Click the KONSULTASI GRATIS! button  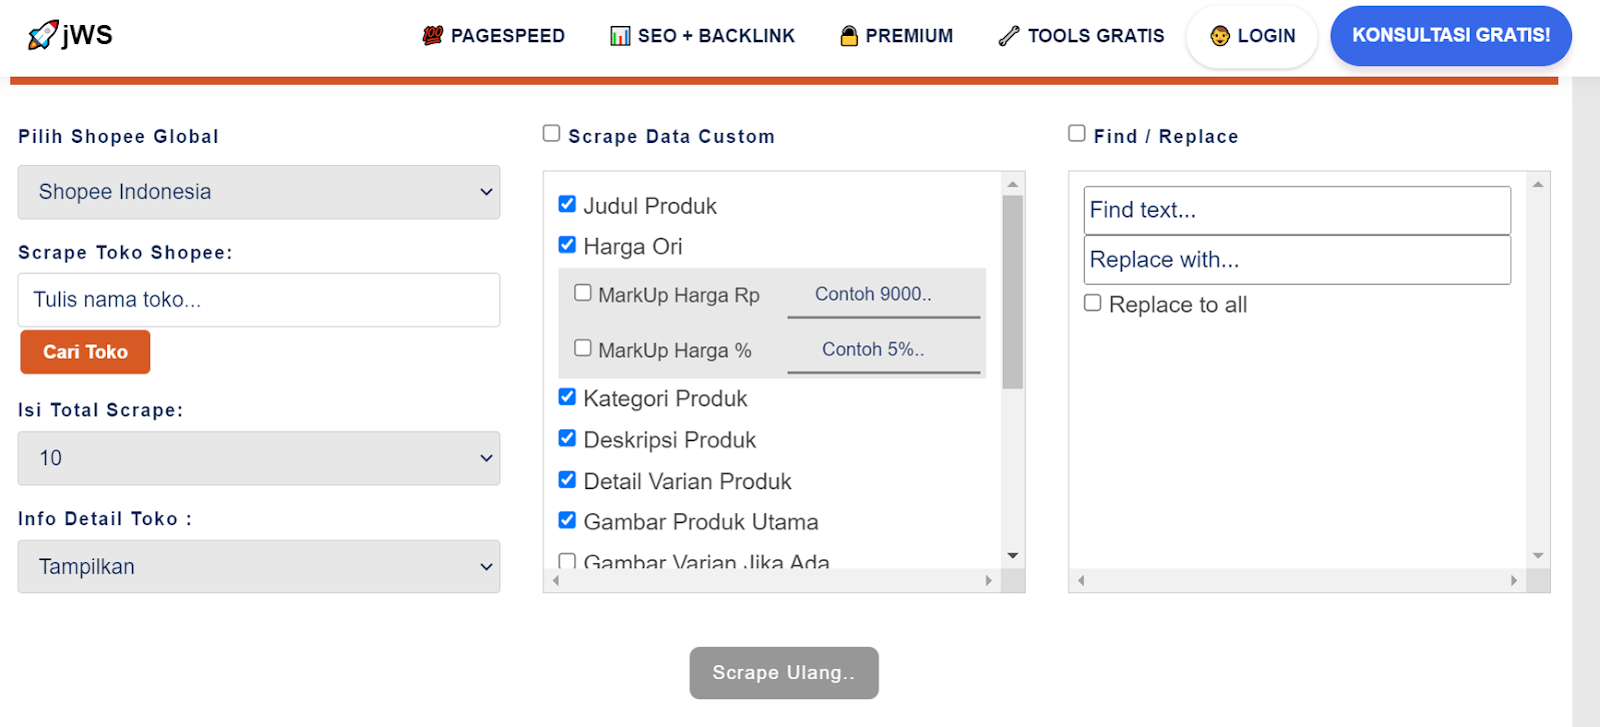click(x=1451, y=35)
